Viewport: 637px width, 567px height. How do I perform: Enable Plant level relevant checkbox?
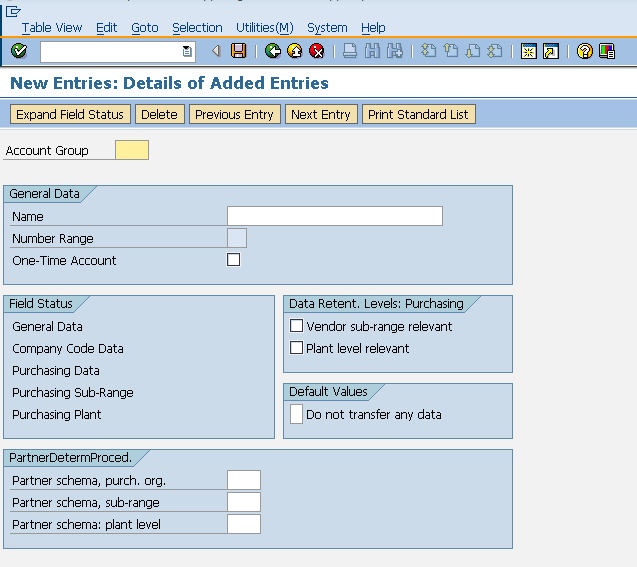pyautogui.click(x=296, y=348)
